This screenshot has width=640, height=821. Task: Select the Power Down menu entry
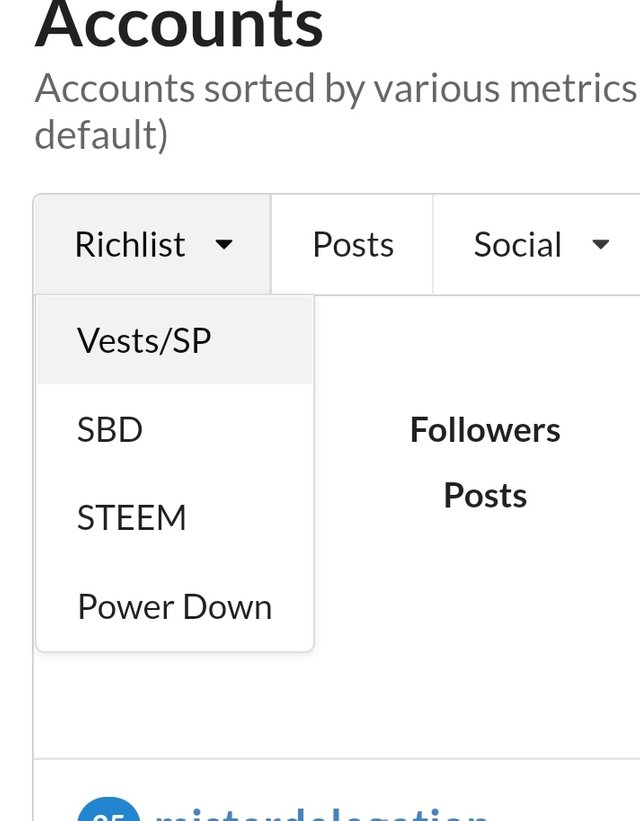point(175,607)
